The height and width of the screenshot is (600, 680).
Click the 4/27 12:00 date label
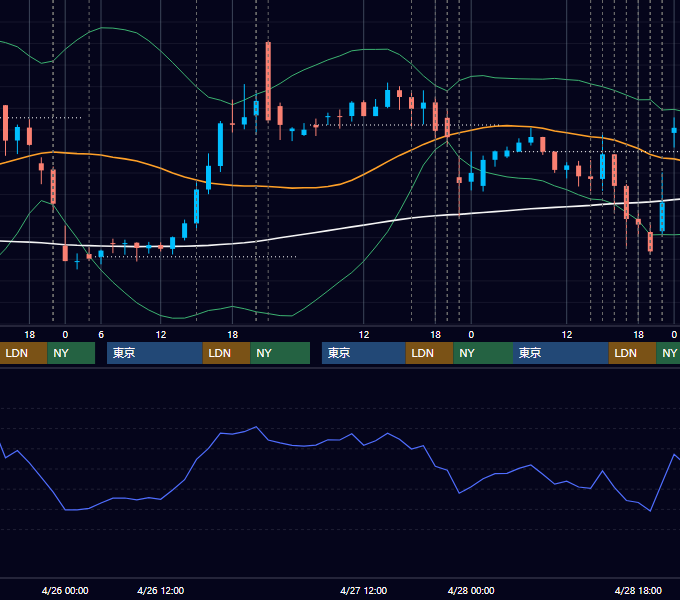point(363,590)
